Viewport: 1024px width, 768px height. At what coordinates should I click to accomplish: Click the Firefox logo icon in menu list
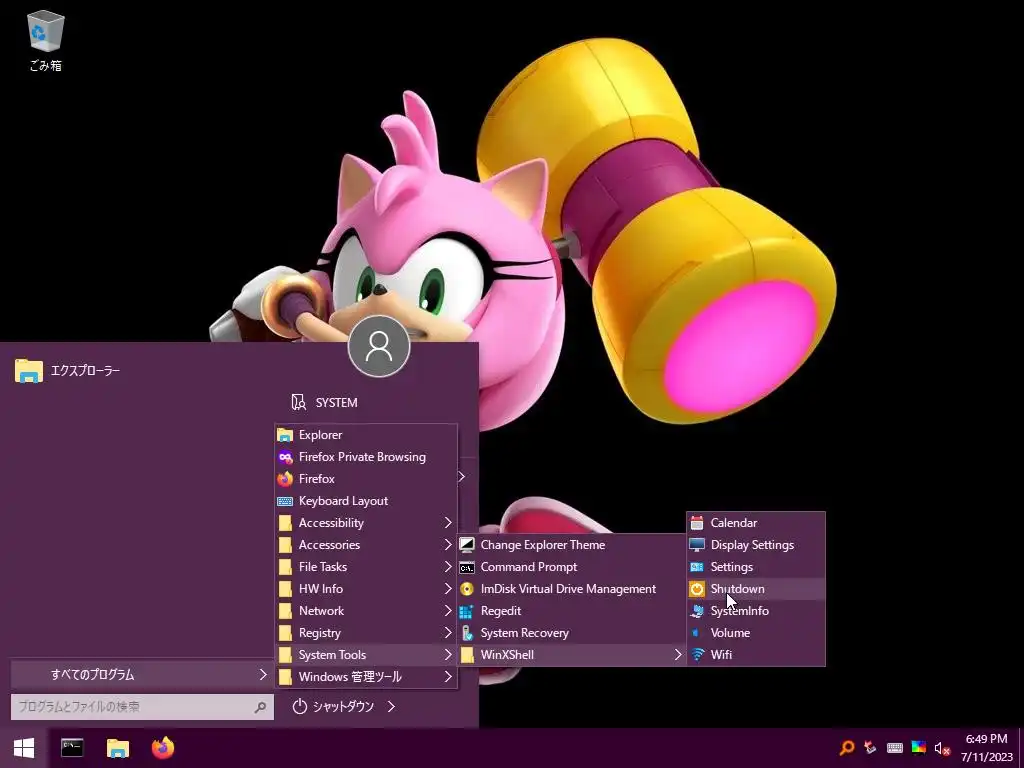(x=285, y=479)
